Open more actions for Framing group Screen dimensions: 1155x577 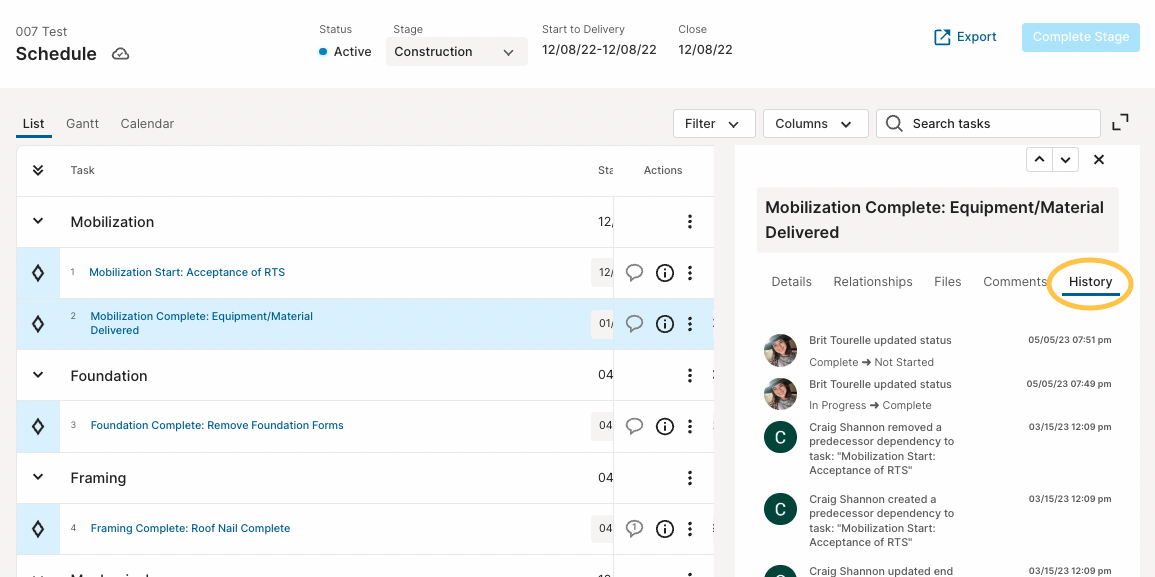(689, 478)
